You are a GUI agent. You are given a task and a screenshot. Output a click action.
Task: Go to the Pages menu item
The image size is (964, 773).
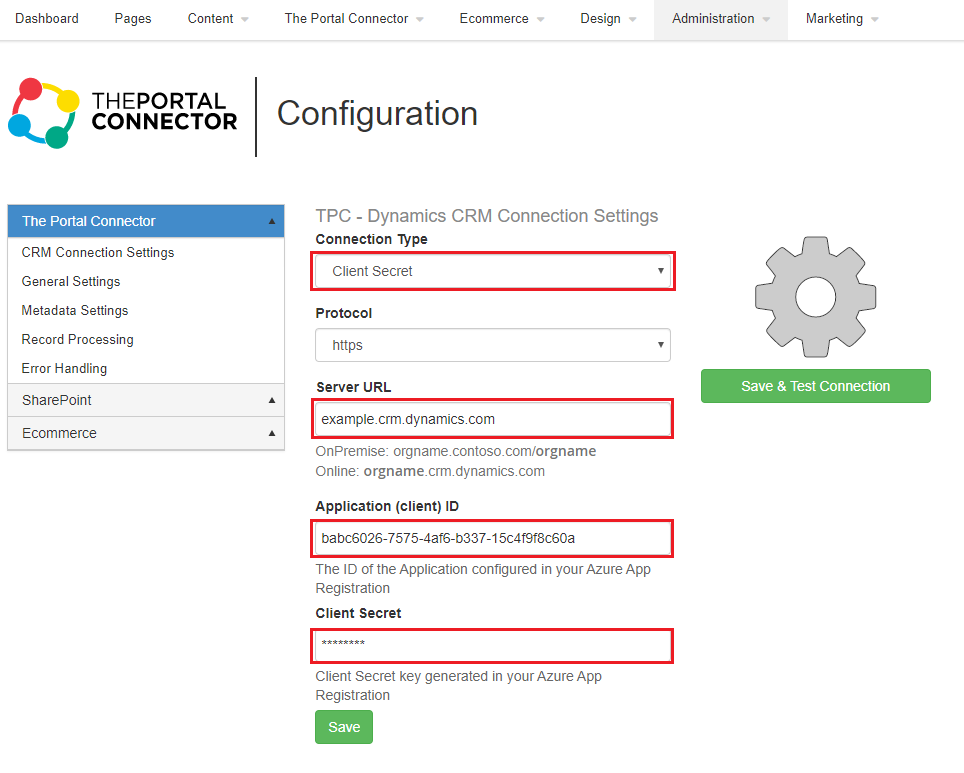click(133, 18)
